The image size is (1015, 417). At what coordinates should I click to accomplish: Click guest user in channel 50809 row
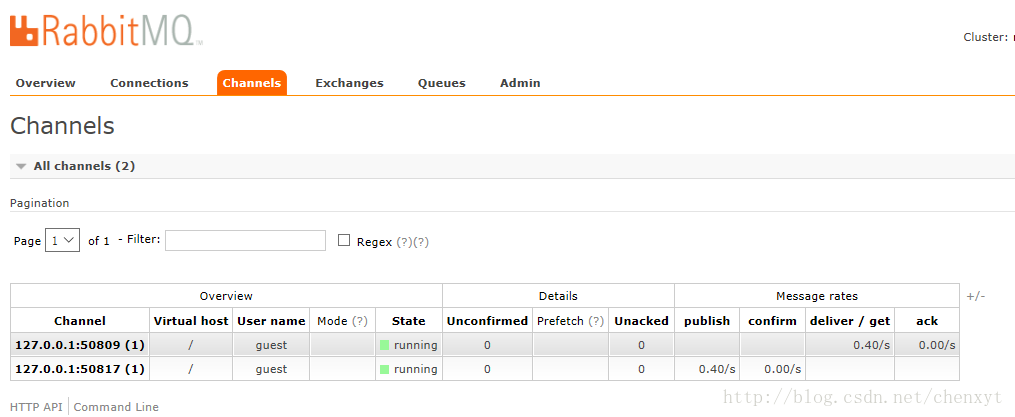[271, 345]
